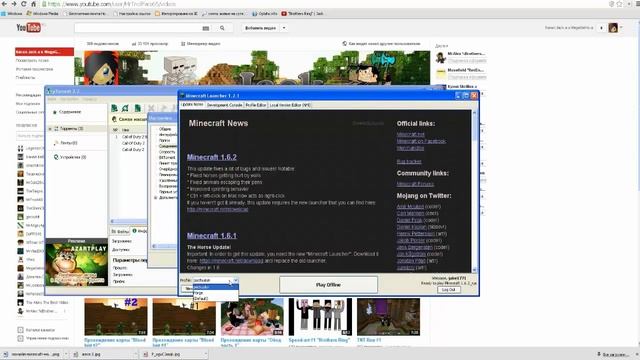Open the on-screen keyboard icon in search

coord(206,28)
